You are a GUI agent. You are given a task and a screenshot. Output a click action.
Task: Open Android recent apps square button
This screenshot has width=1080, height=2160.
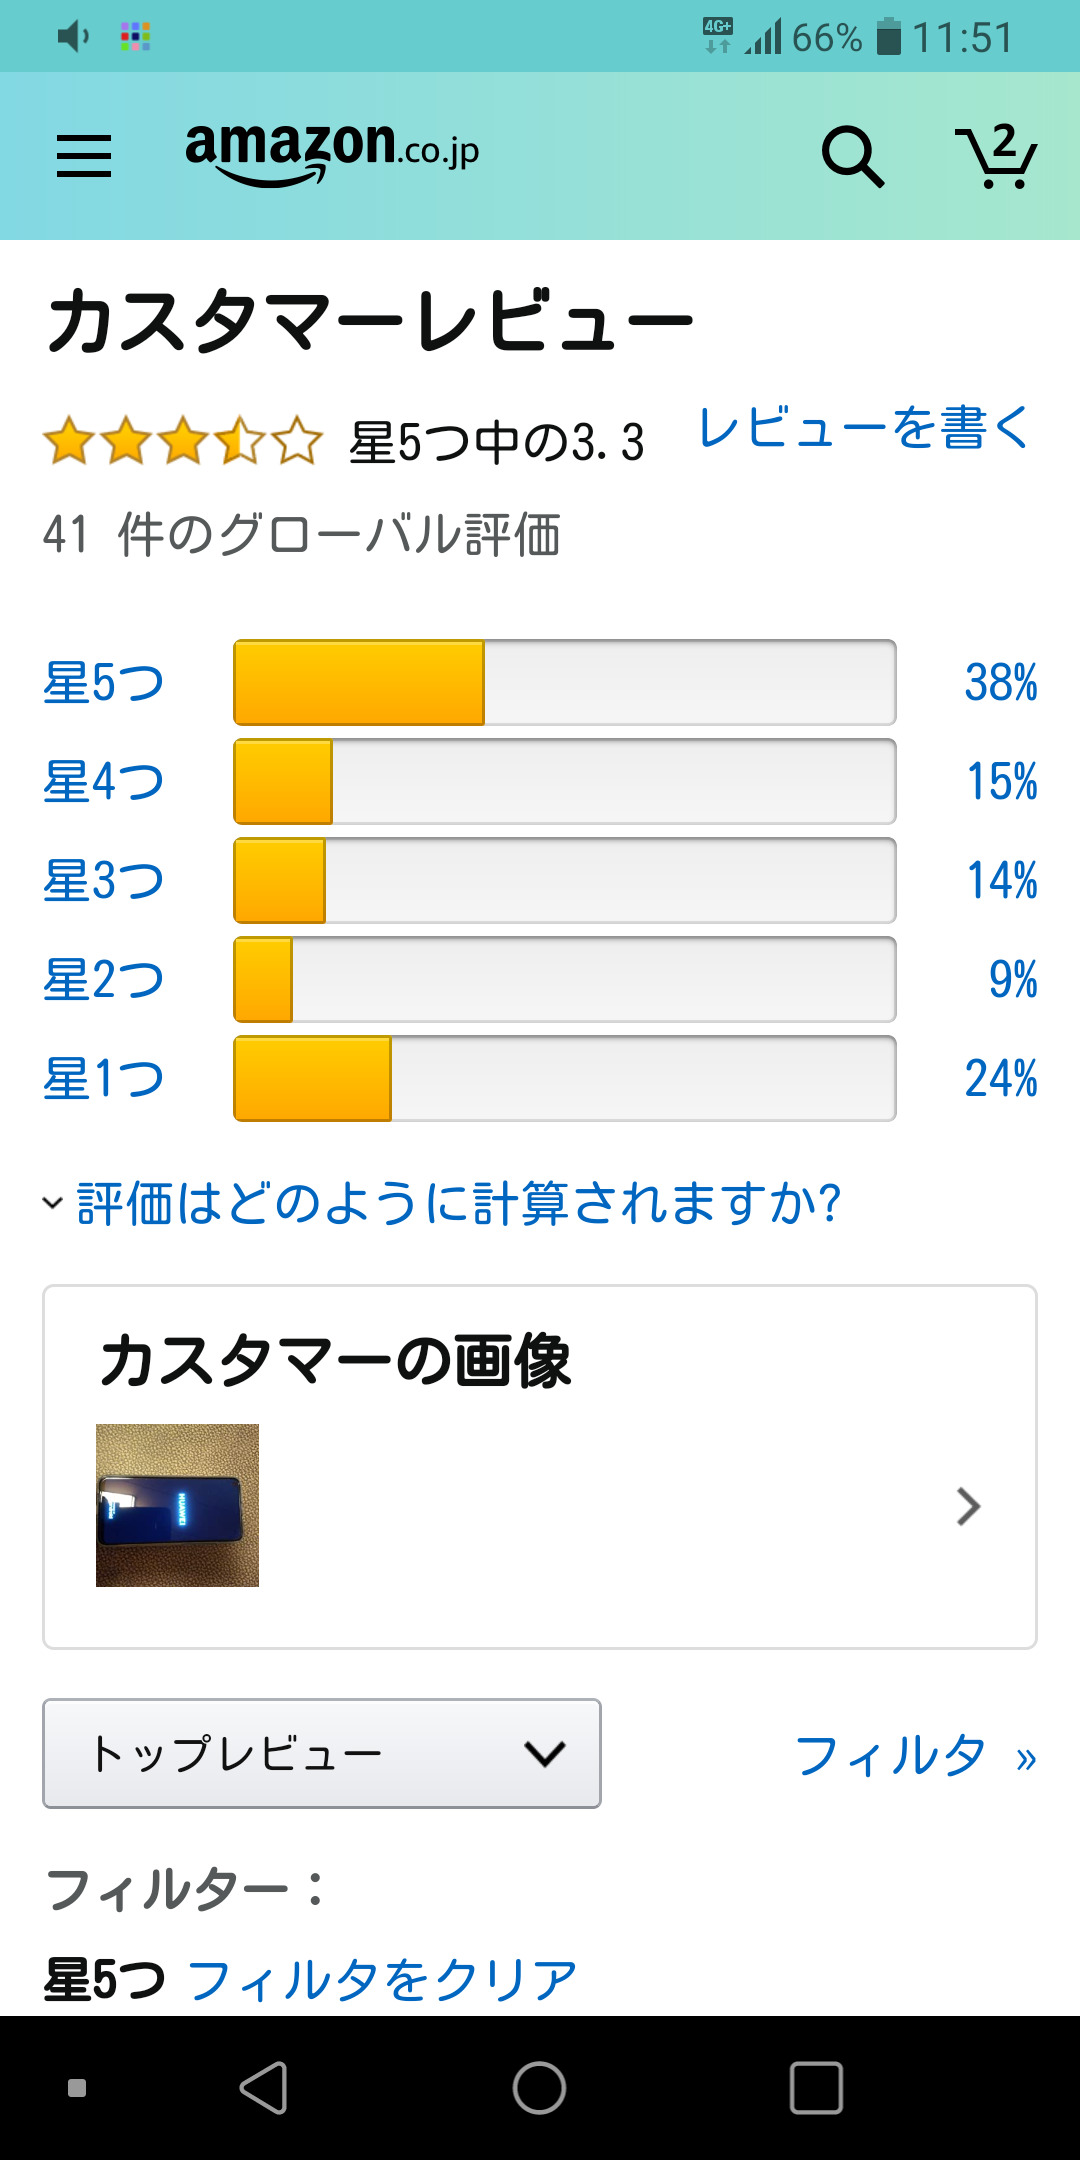click(816, 2088)
